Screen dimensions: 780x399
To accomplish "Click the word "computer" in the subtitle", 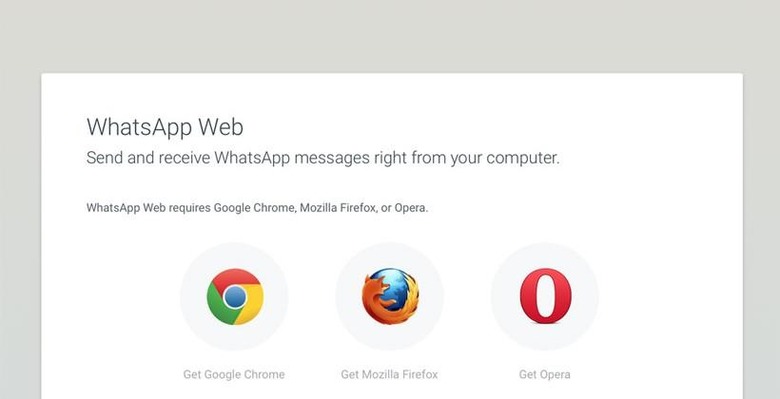I will (521, 159).
